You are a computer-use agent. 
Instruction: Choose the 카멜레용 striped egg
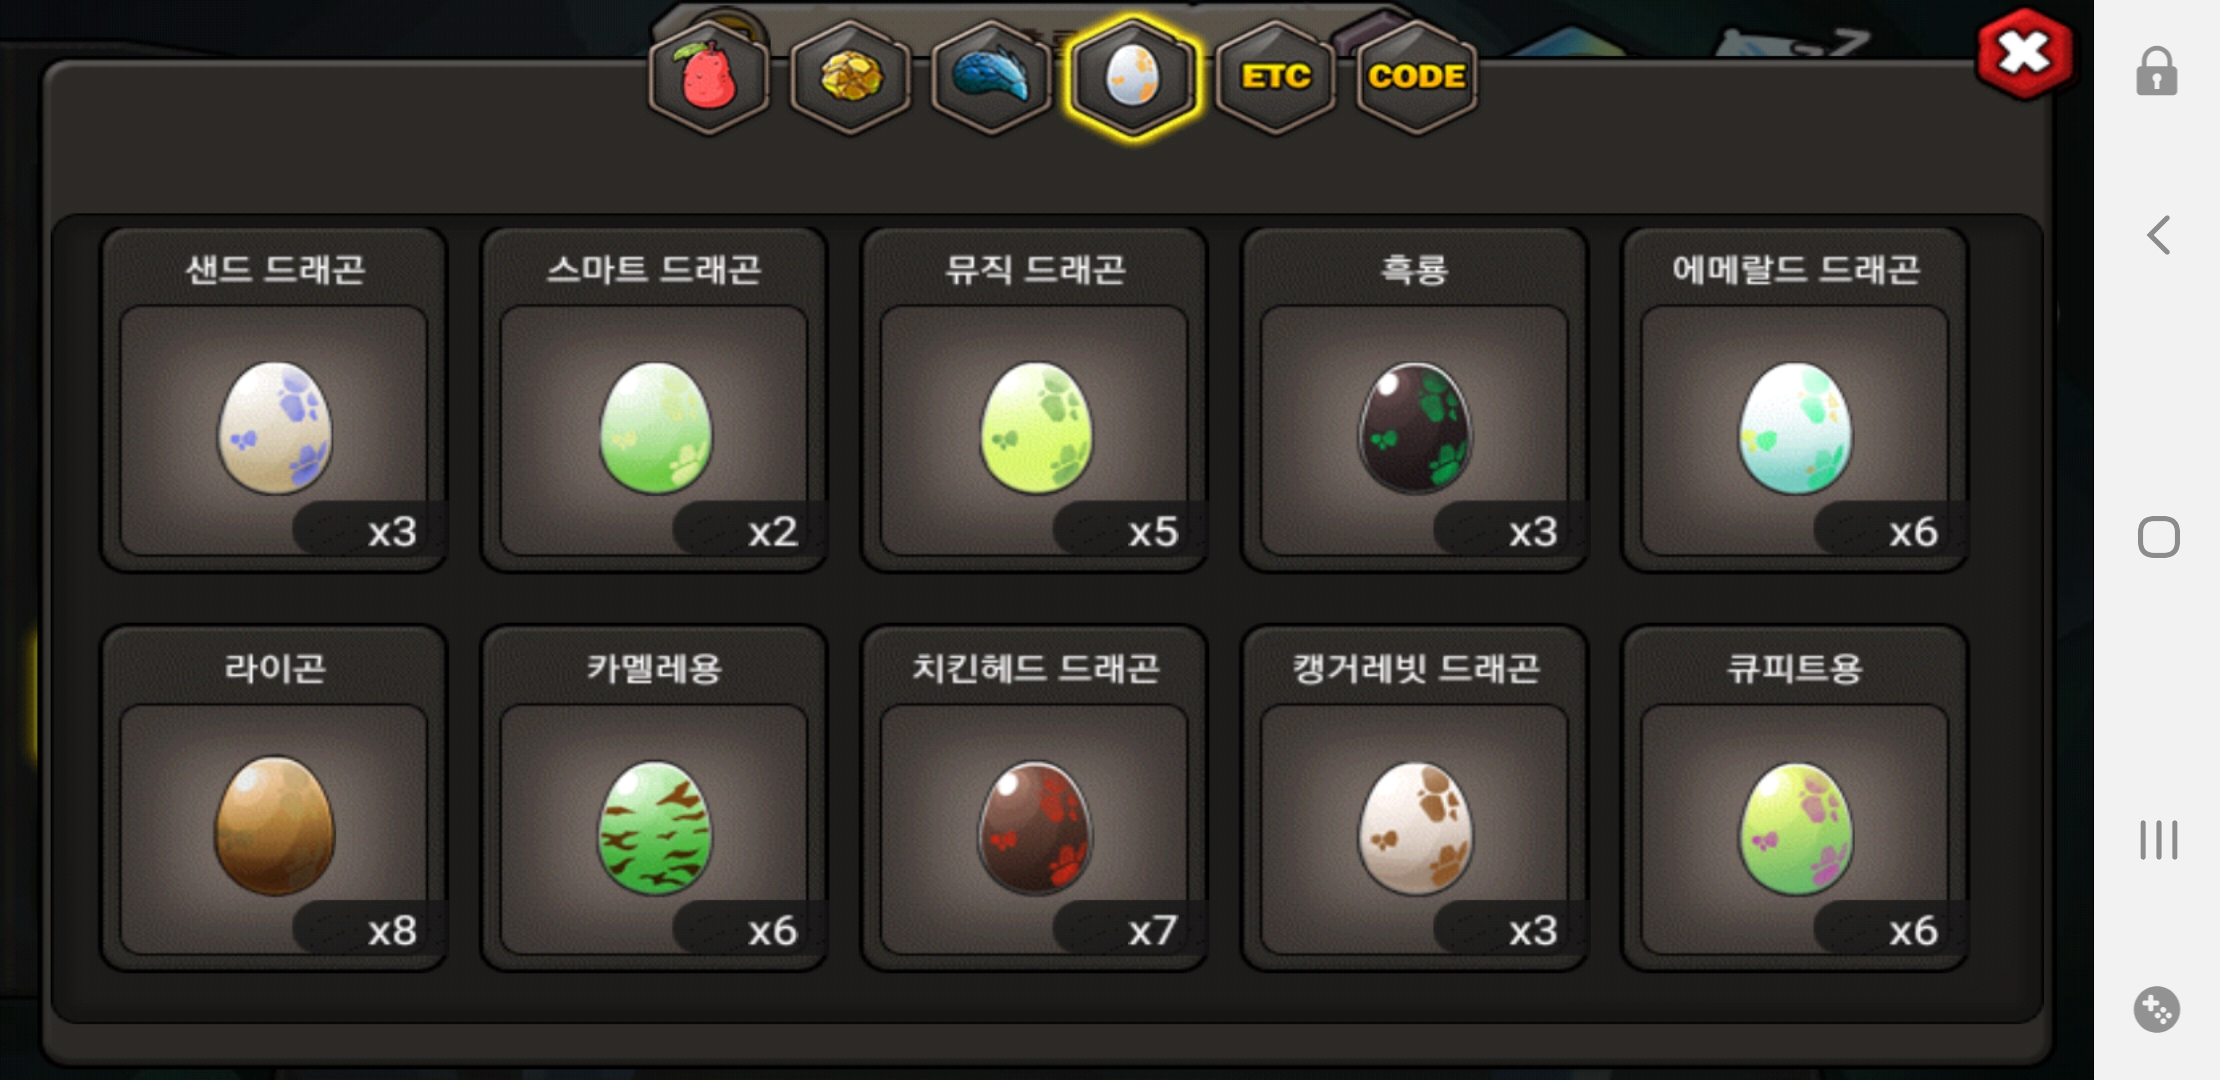click(x=654, y=798)
